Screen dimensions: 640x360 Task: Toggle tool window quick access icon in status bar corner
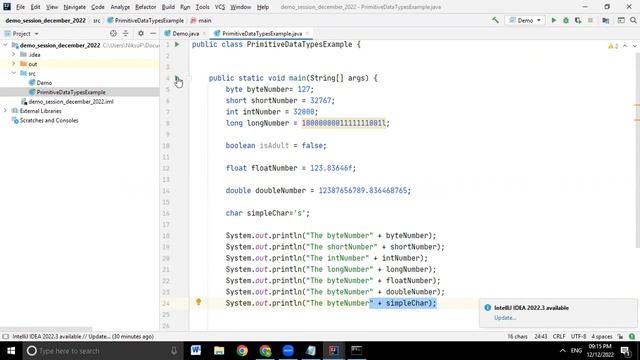[x=5, y=336]
